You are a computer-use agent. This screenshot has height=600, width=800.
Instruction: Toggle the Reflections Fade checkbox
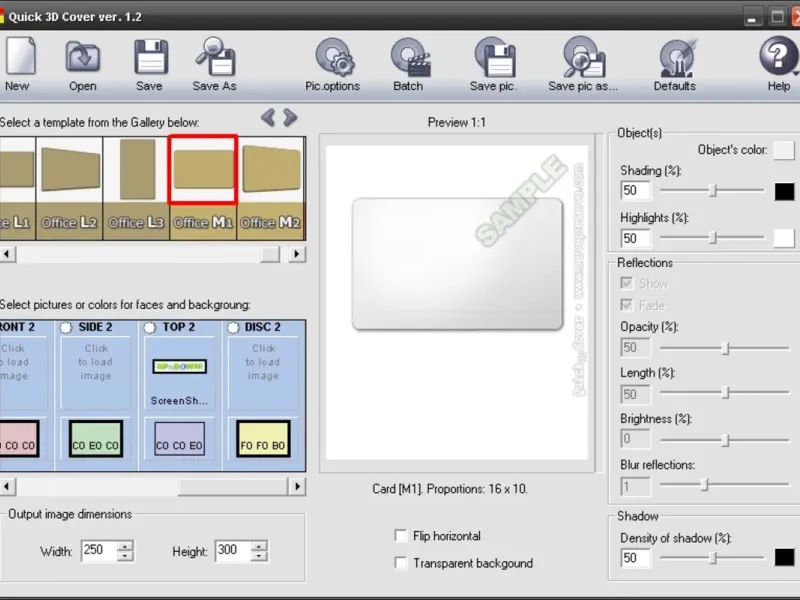627,305
